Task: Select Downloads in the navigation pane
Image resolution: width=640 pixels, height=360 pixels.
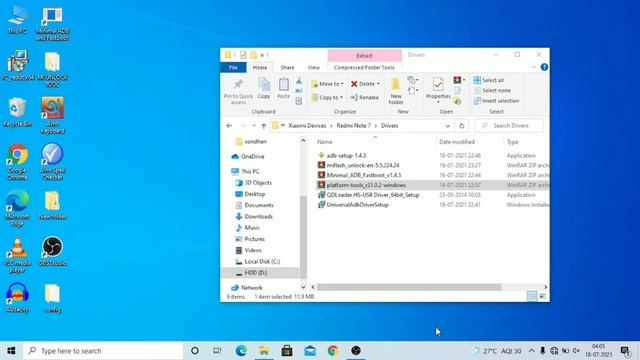Action: pyautogui.click(x=258, y=216)
